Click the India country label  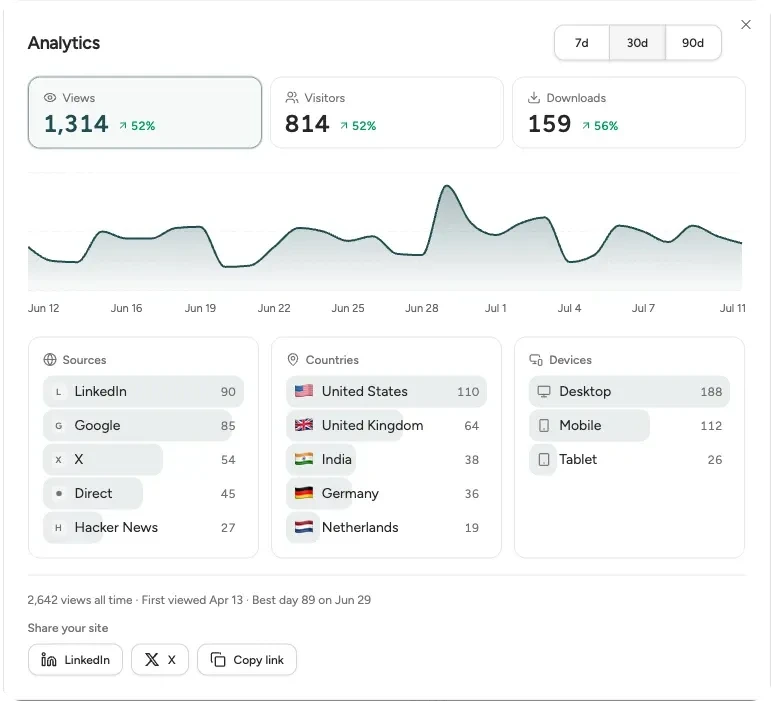click(x=336, y=459)
